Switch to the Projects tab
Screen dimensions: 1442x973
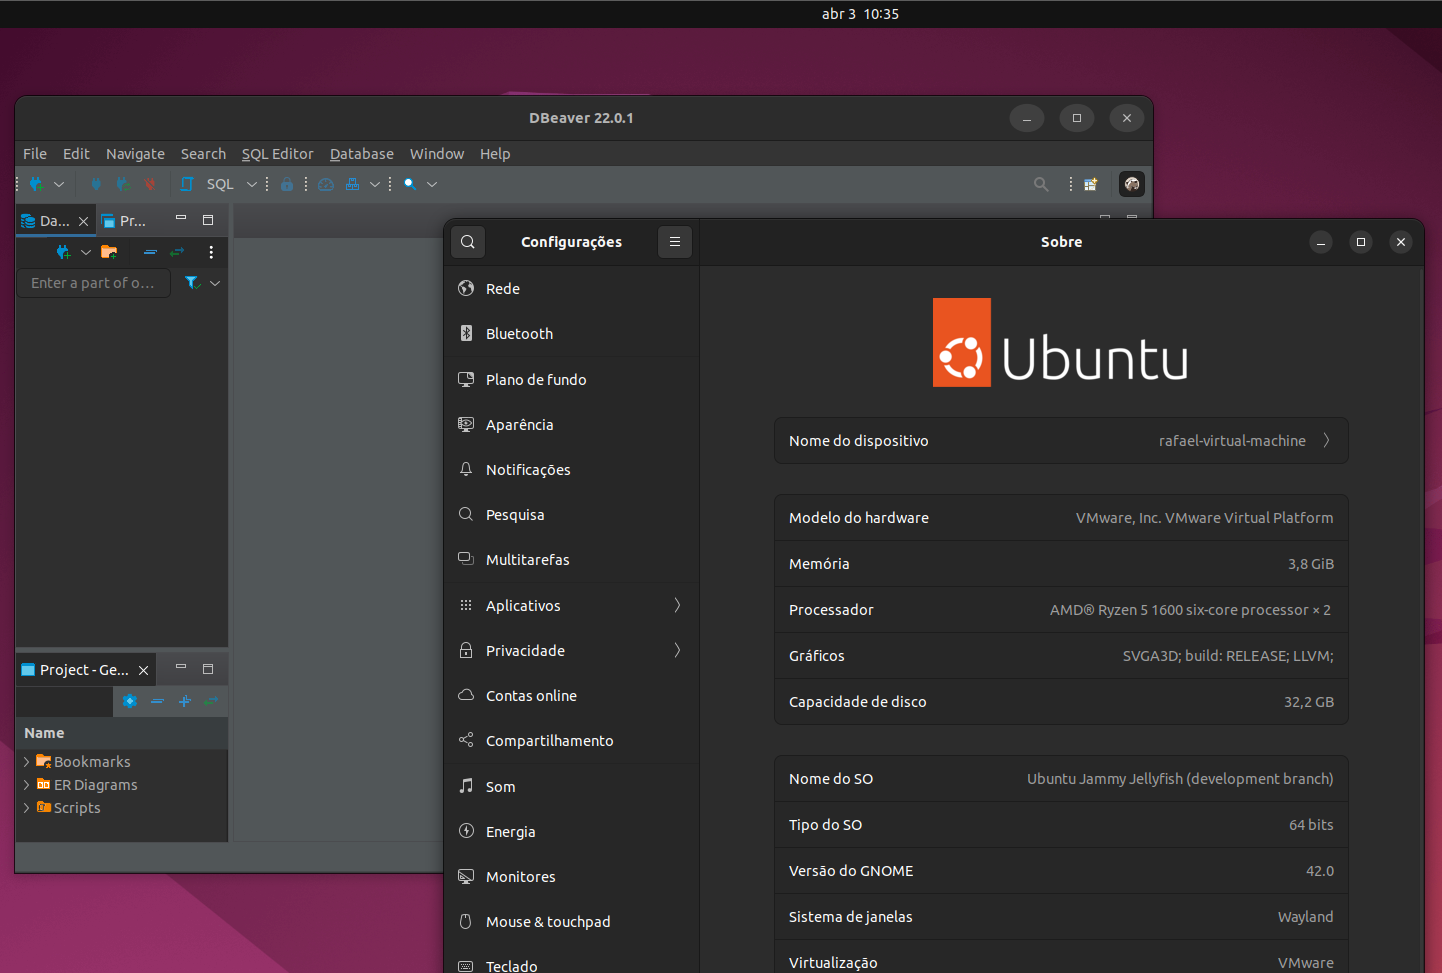(x=125, y=220)
